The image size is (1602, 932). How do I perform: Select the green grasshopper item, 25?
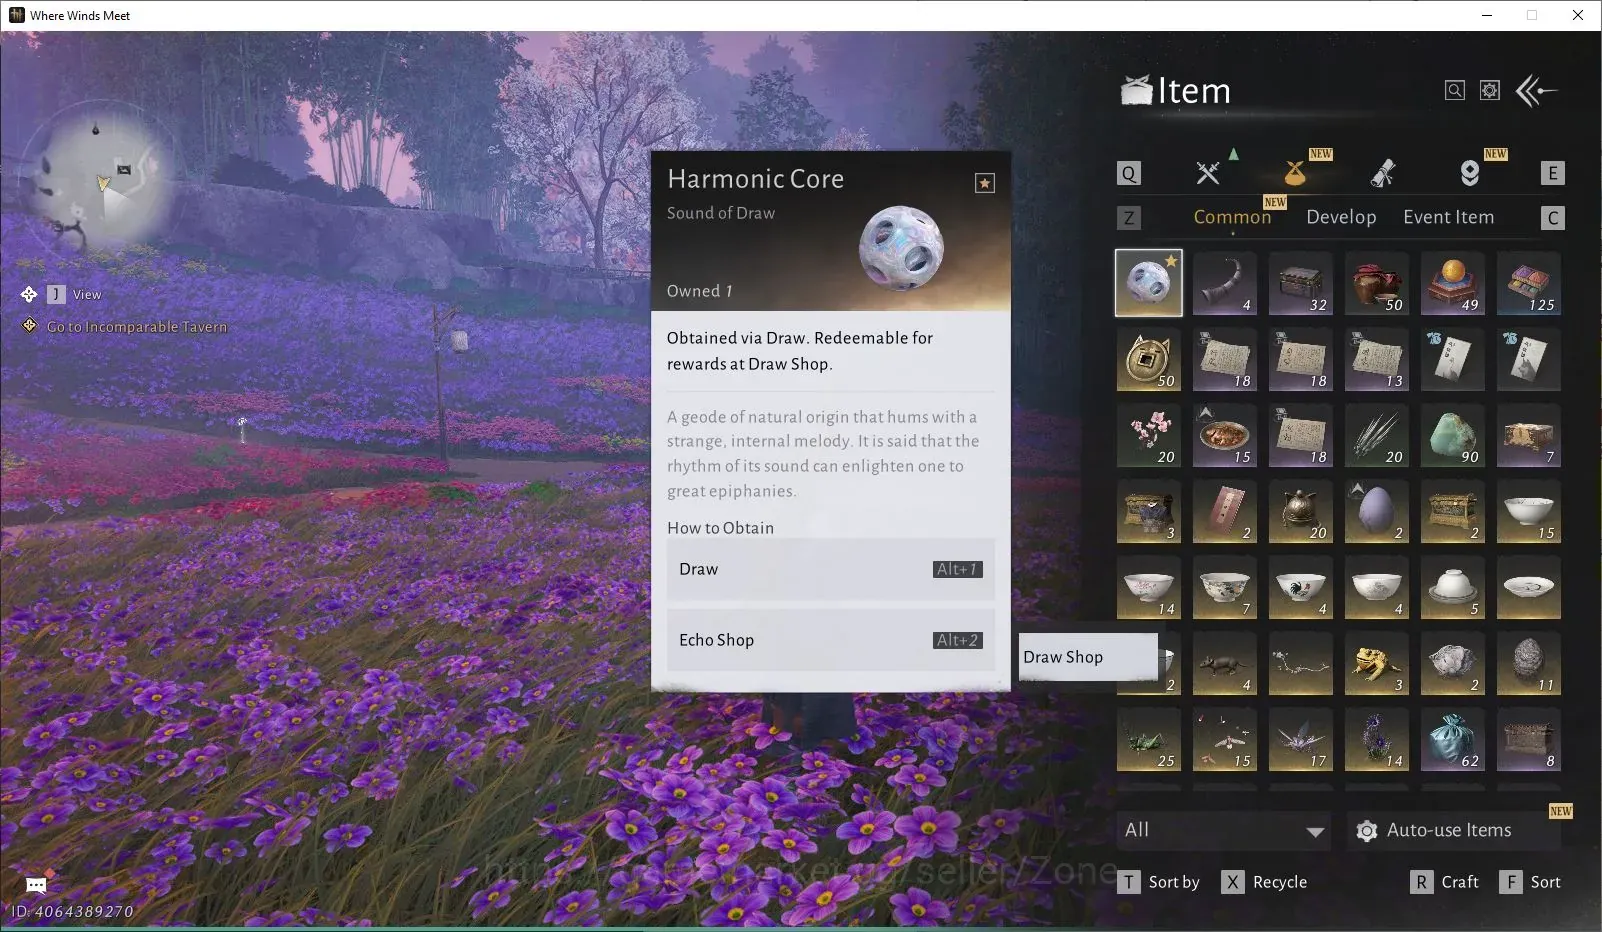[1149, 739]
